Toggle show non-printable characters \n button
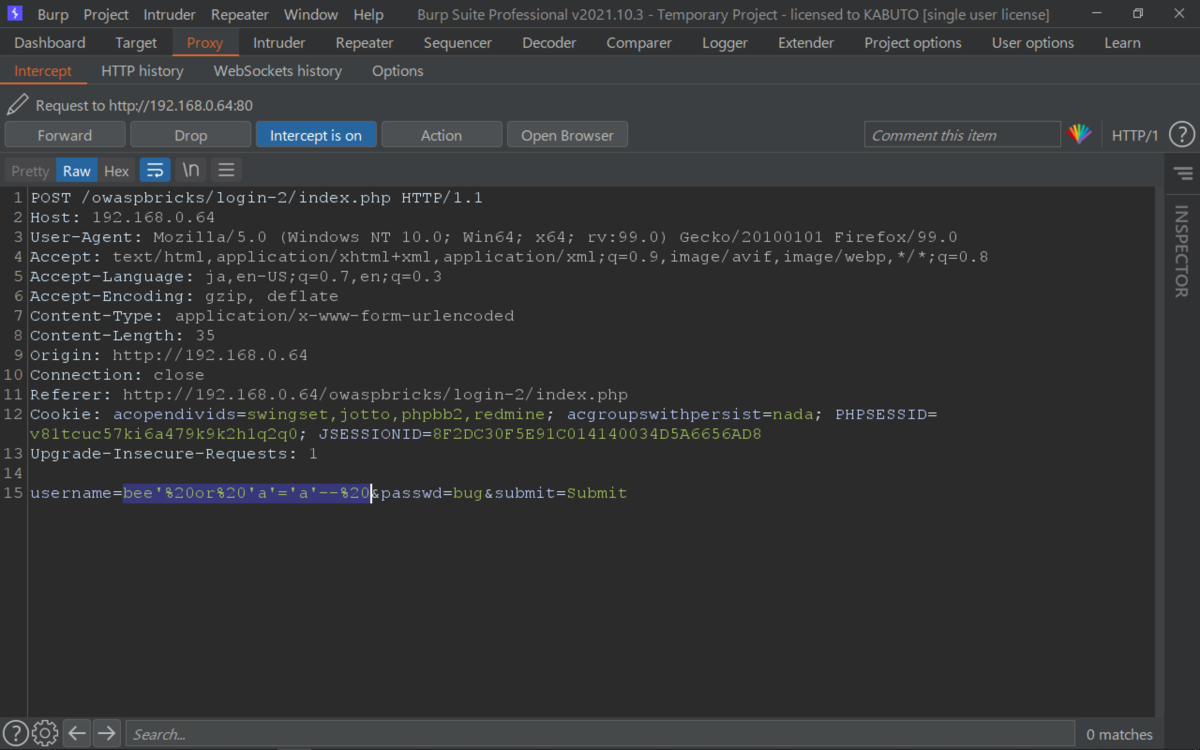 190,170
